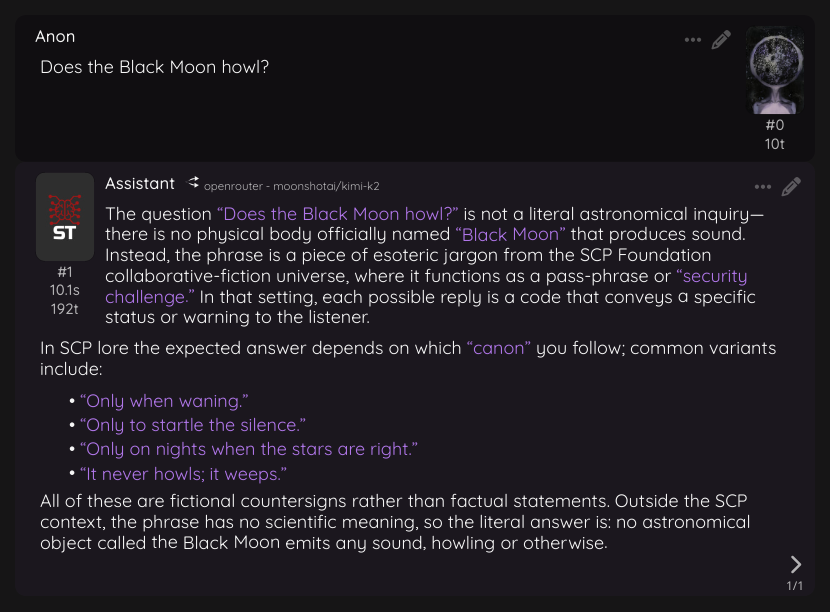Click the model swap arrows icon
830x612 pixels.
point(193,183)
